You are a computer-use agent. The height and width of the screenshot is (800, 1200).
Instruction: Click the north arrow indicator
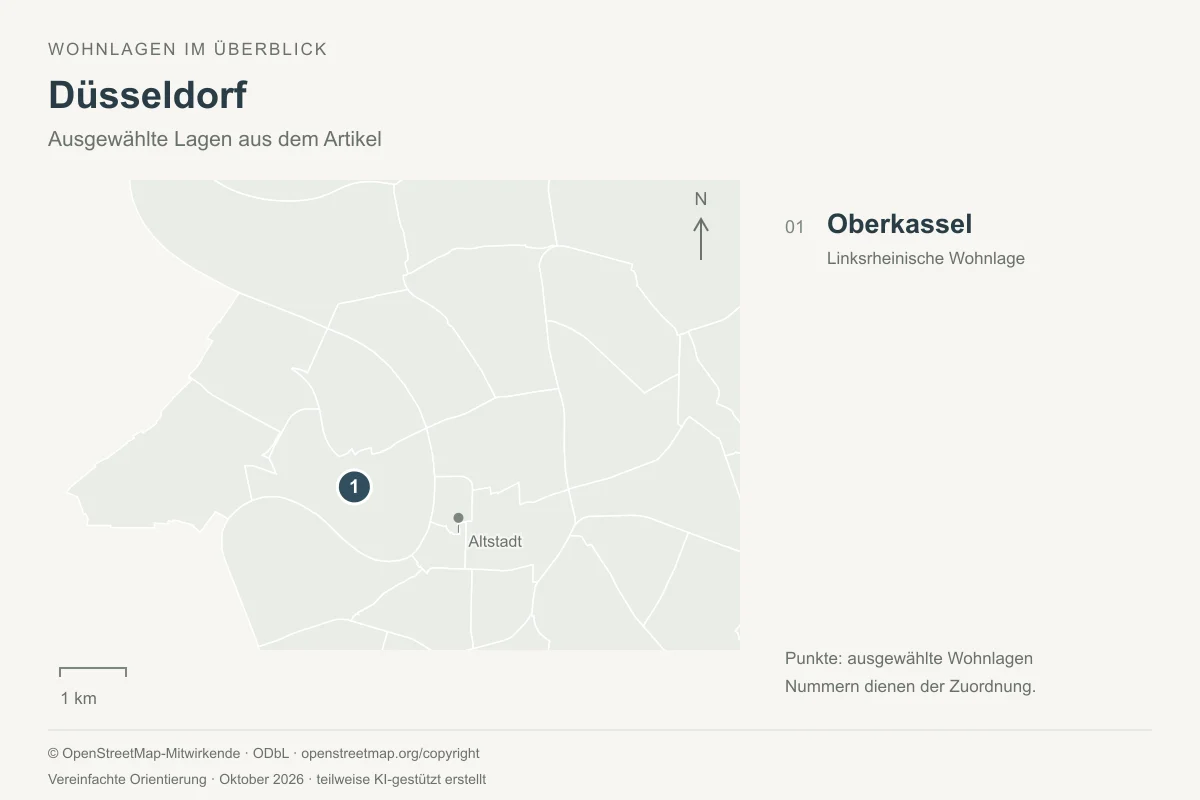point(701,239)
